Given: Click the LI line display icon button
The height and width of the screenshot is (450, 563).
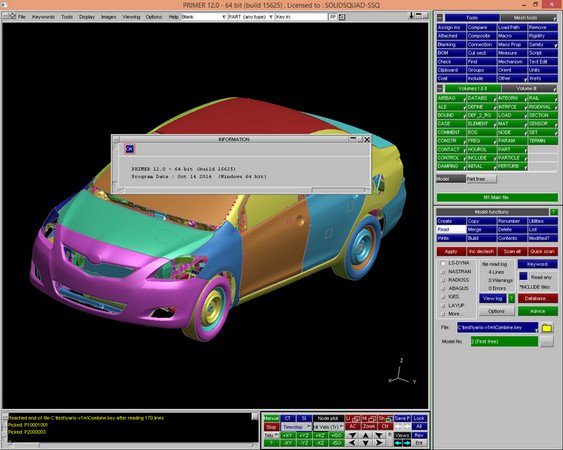Looking at the screenshot, I should click(x=353, y=418).
